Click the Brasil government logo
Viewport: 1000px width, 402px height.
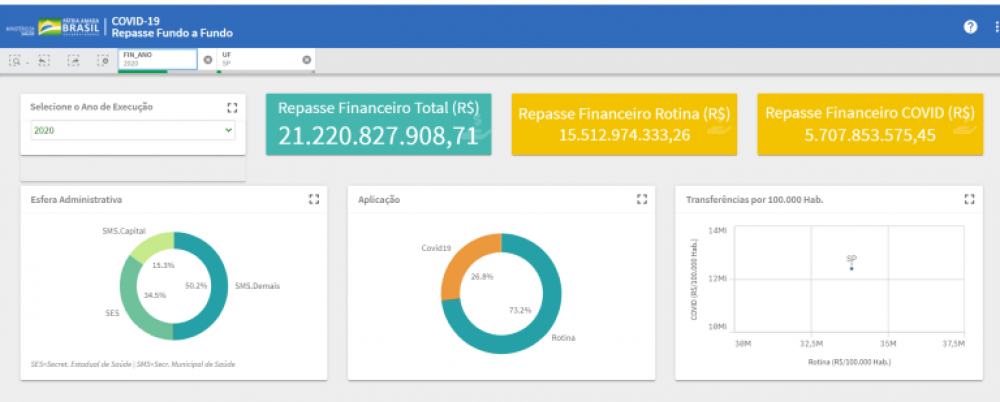(x=68, y=26)
